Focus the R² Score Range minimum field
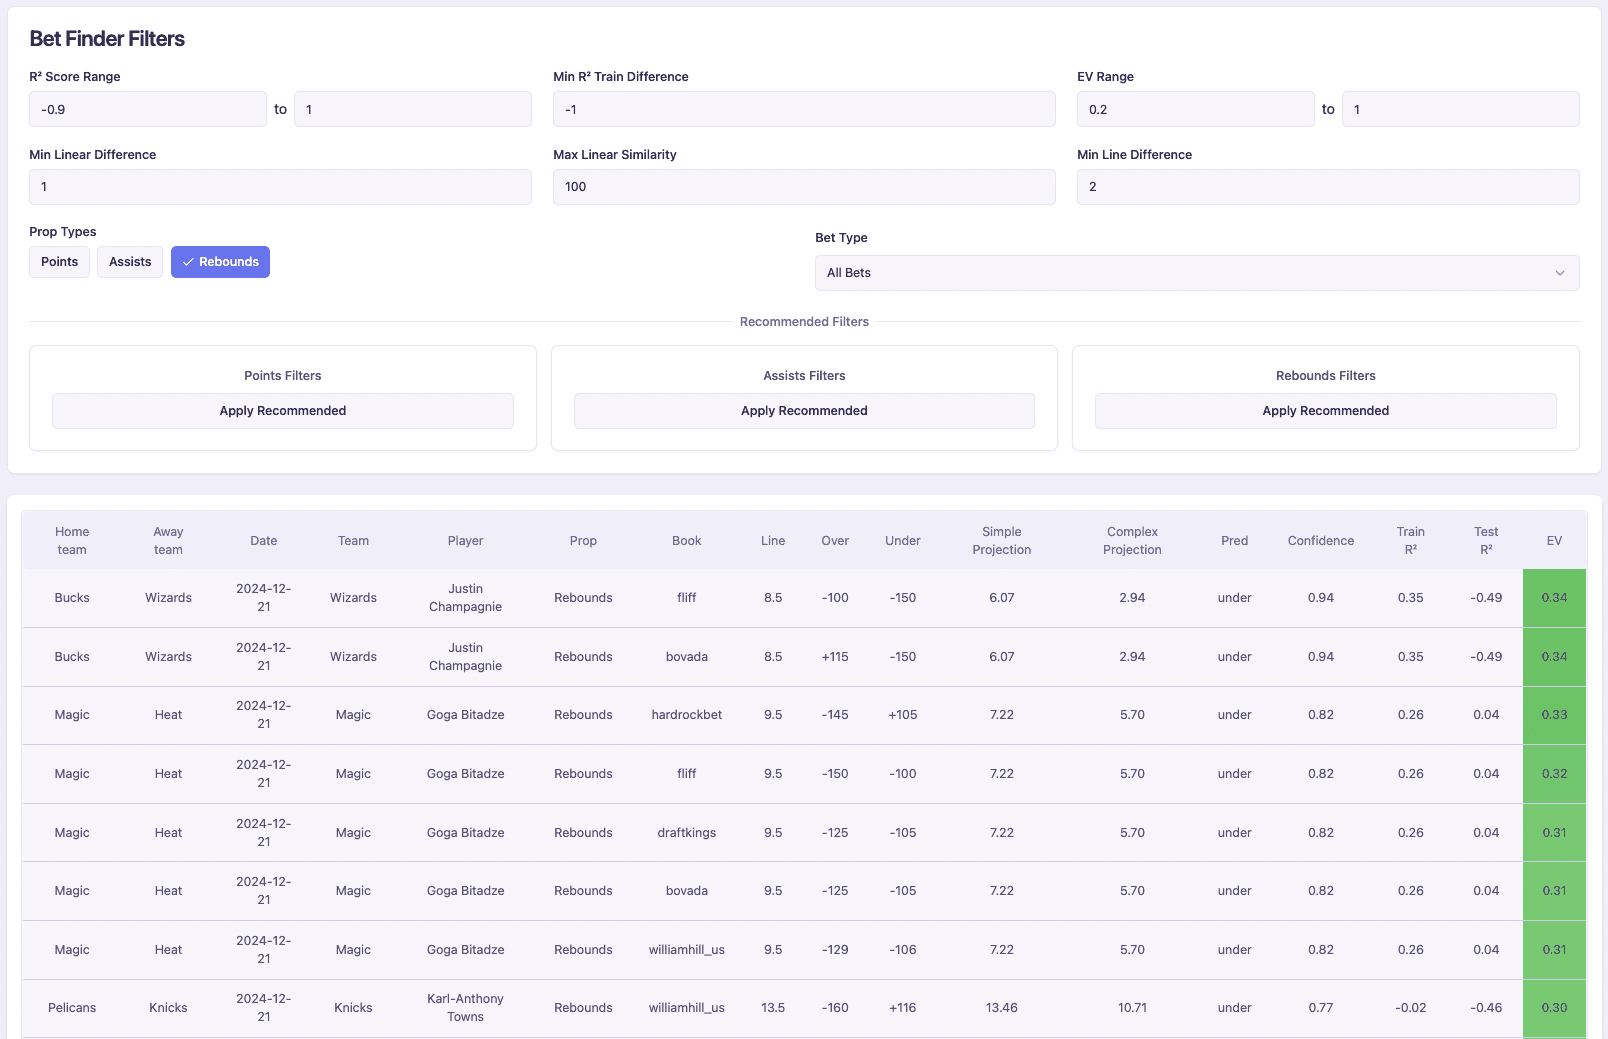This screenshot has width=1608, height=1039. tap(148, 109)
